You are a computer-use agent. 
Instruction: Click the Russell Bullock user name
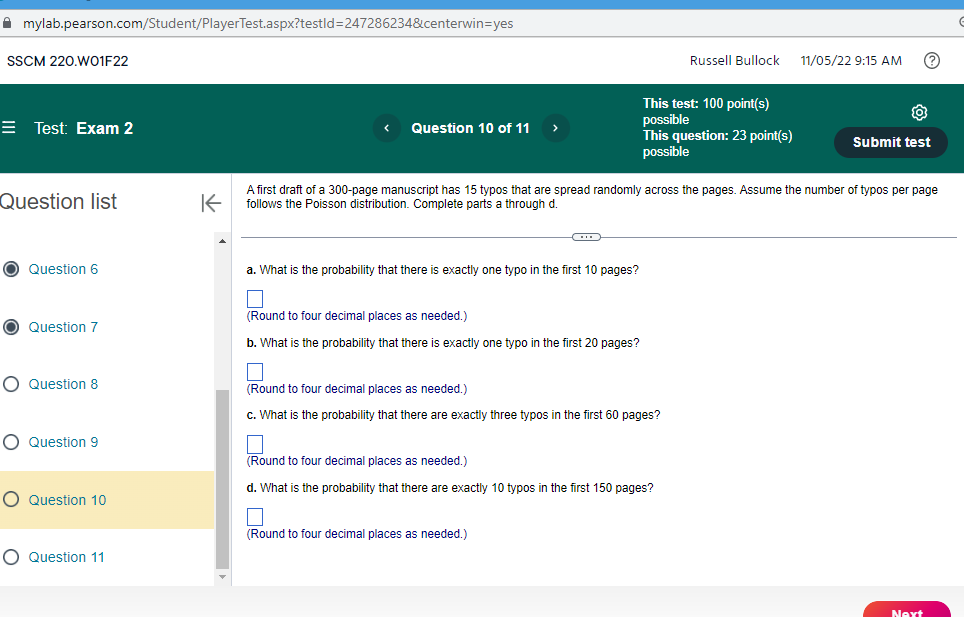coord(734,60)
